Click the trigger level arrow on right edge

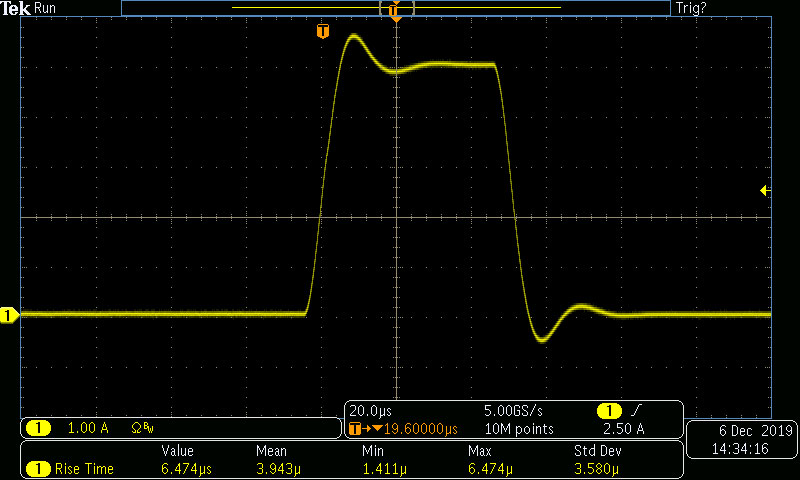(x=765, y=190)
